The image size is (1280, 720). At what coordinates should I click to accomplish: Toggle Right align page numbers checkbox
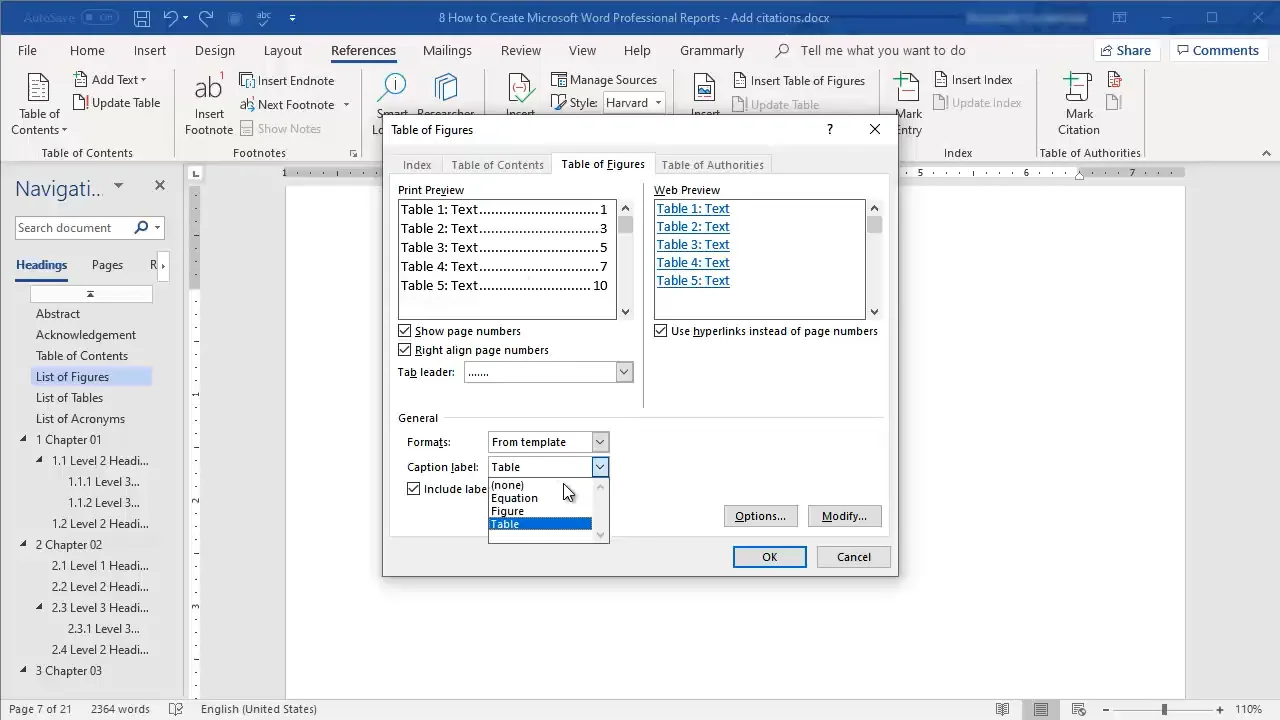coord(405,350)
